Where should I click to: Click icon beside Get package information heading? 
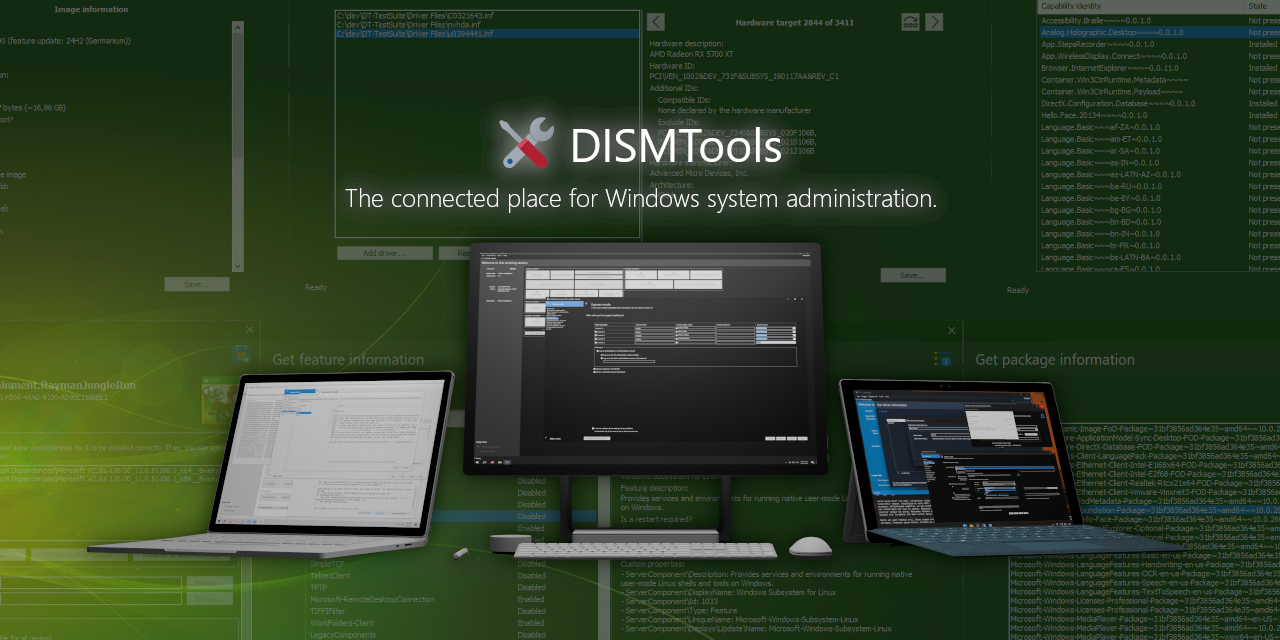click(942, 359)
